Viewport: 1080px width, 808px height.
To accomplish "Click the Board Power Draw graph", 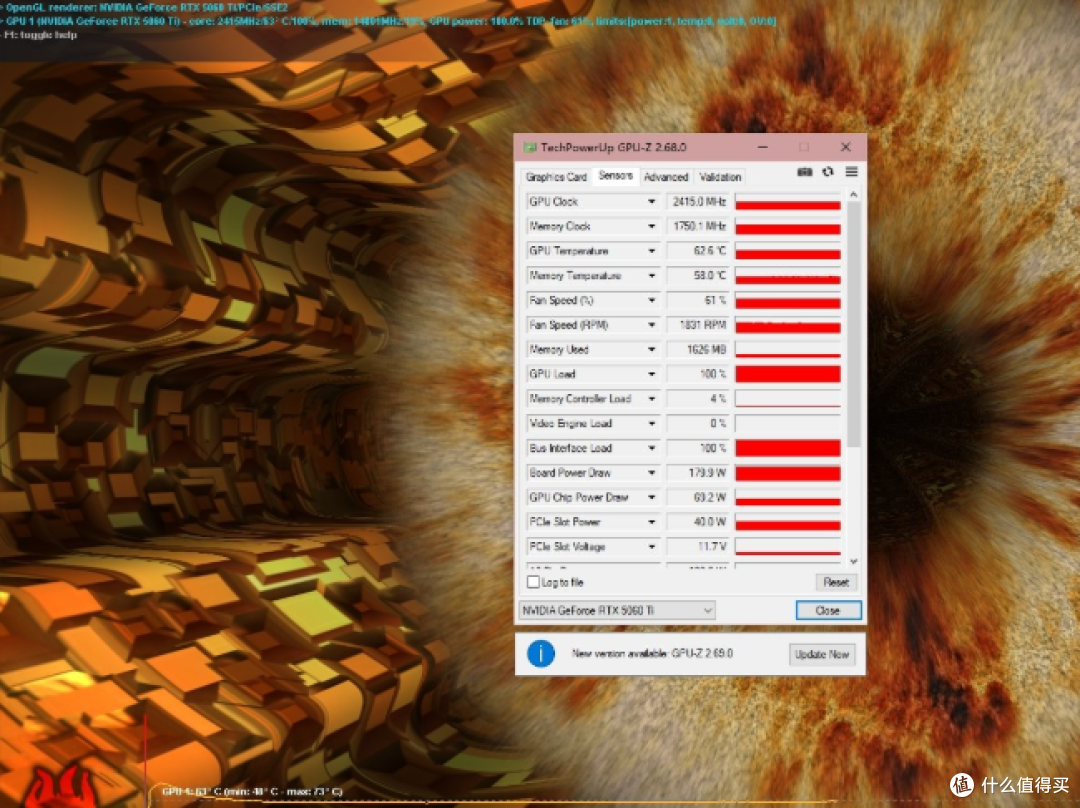I will [x=788, y=473].
